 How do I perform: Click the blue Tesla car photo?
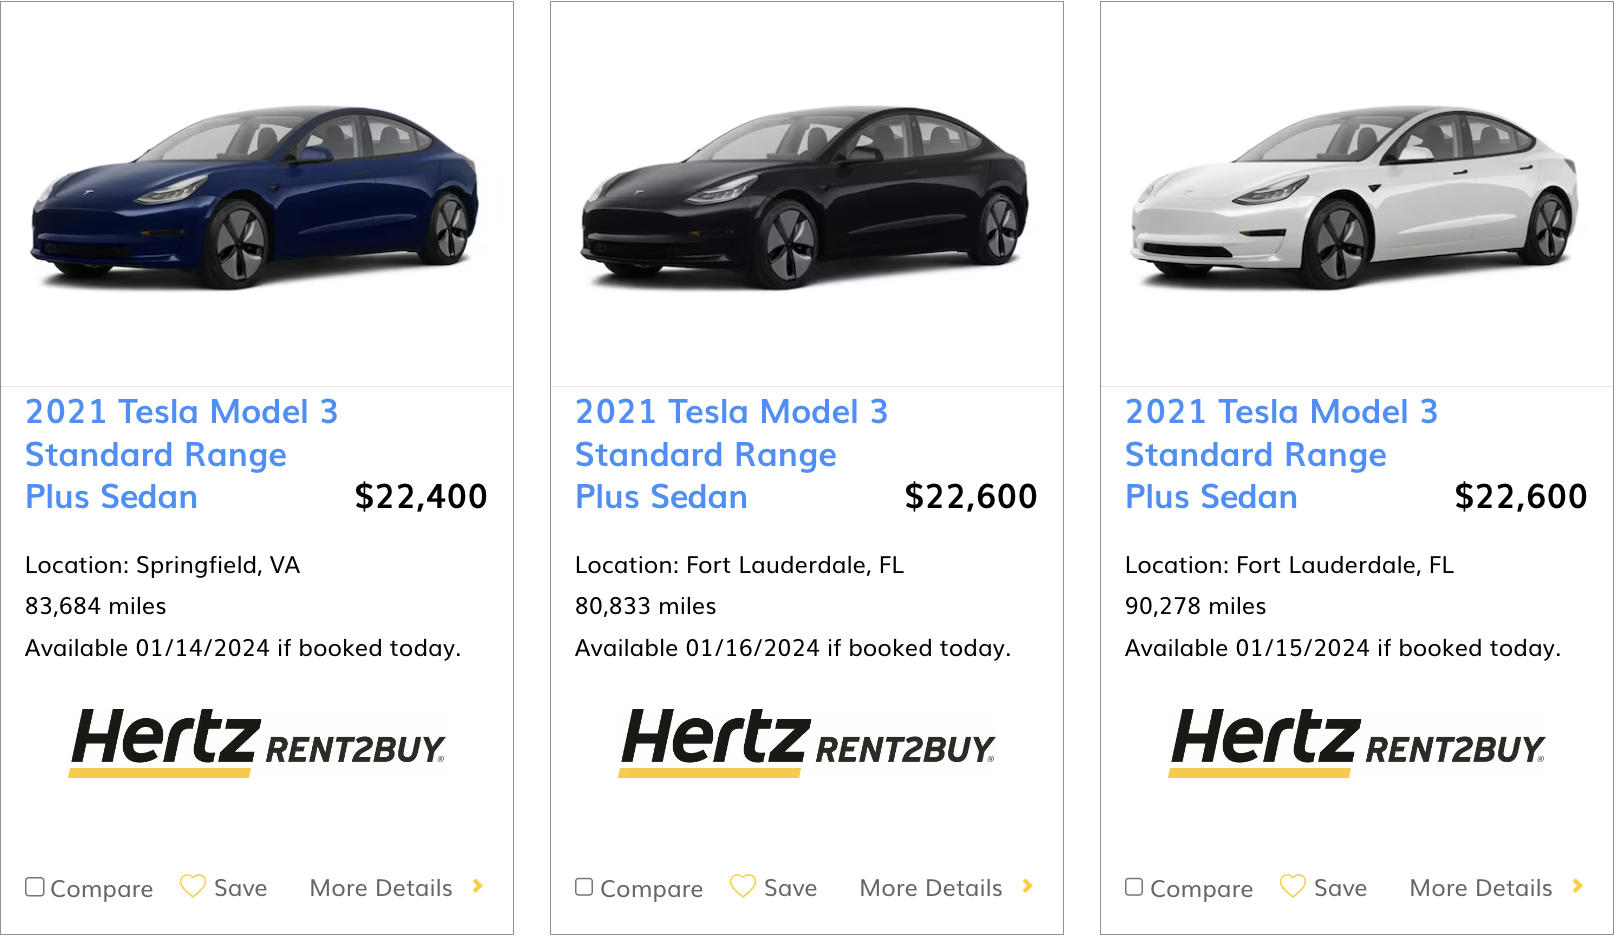[256, 196]
